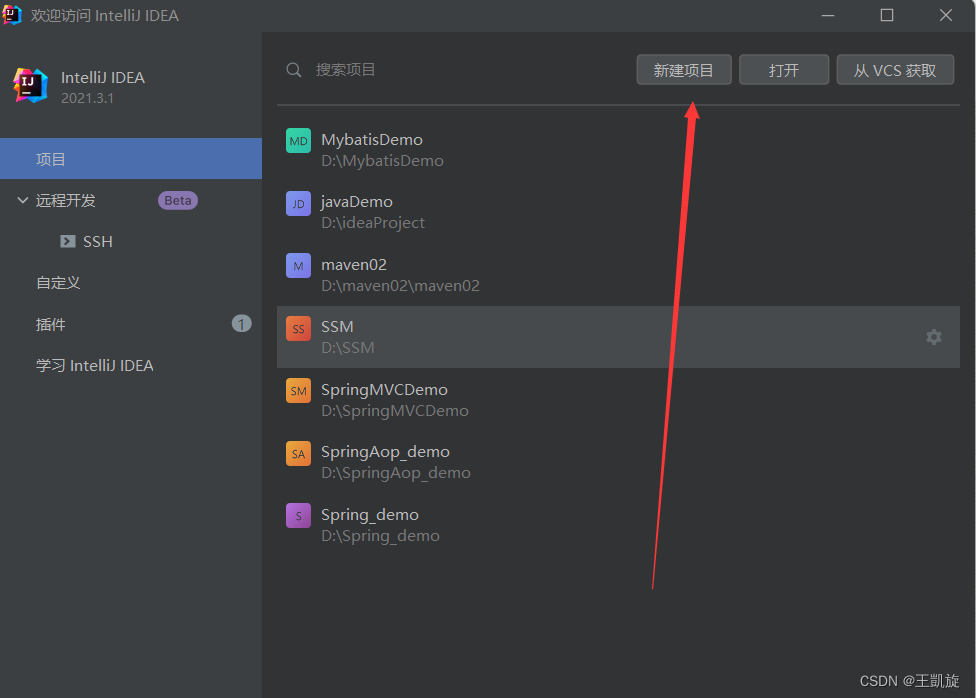Screen dimensions: 976x698
Task: Click the SSH terminal icon
Action: pos(67,242)
